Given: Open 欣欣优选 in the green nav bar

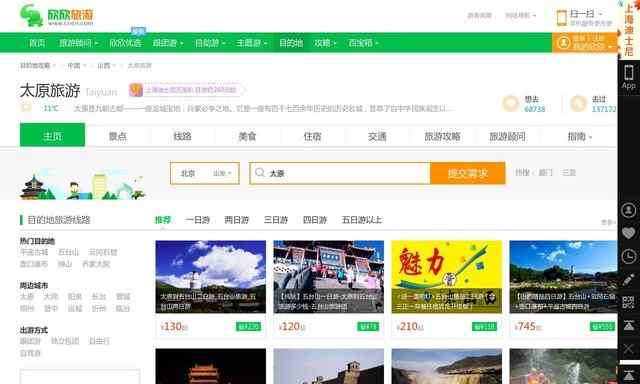Looking at the screenshot, I should coord(125,43).
